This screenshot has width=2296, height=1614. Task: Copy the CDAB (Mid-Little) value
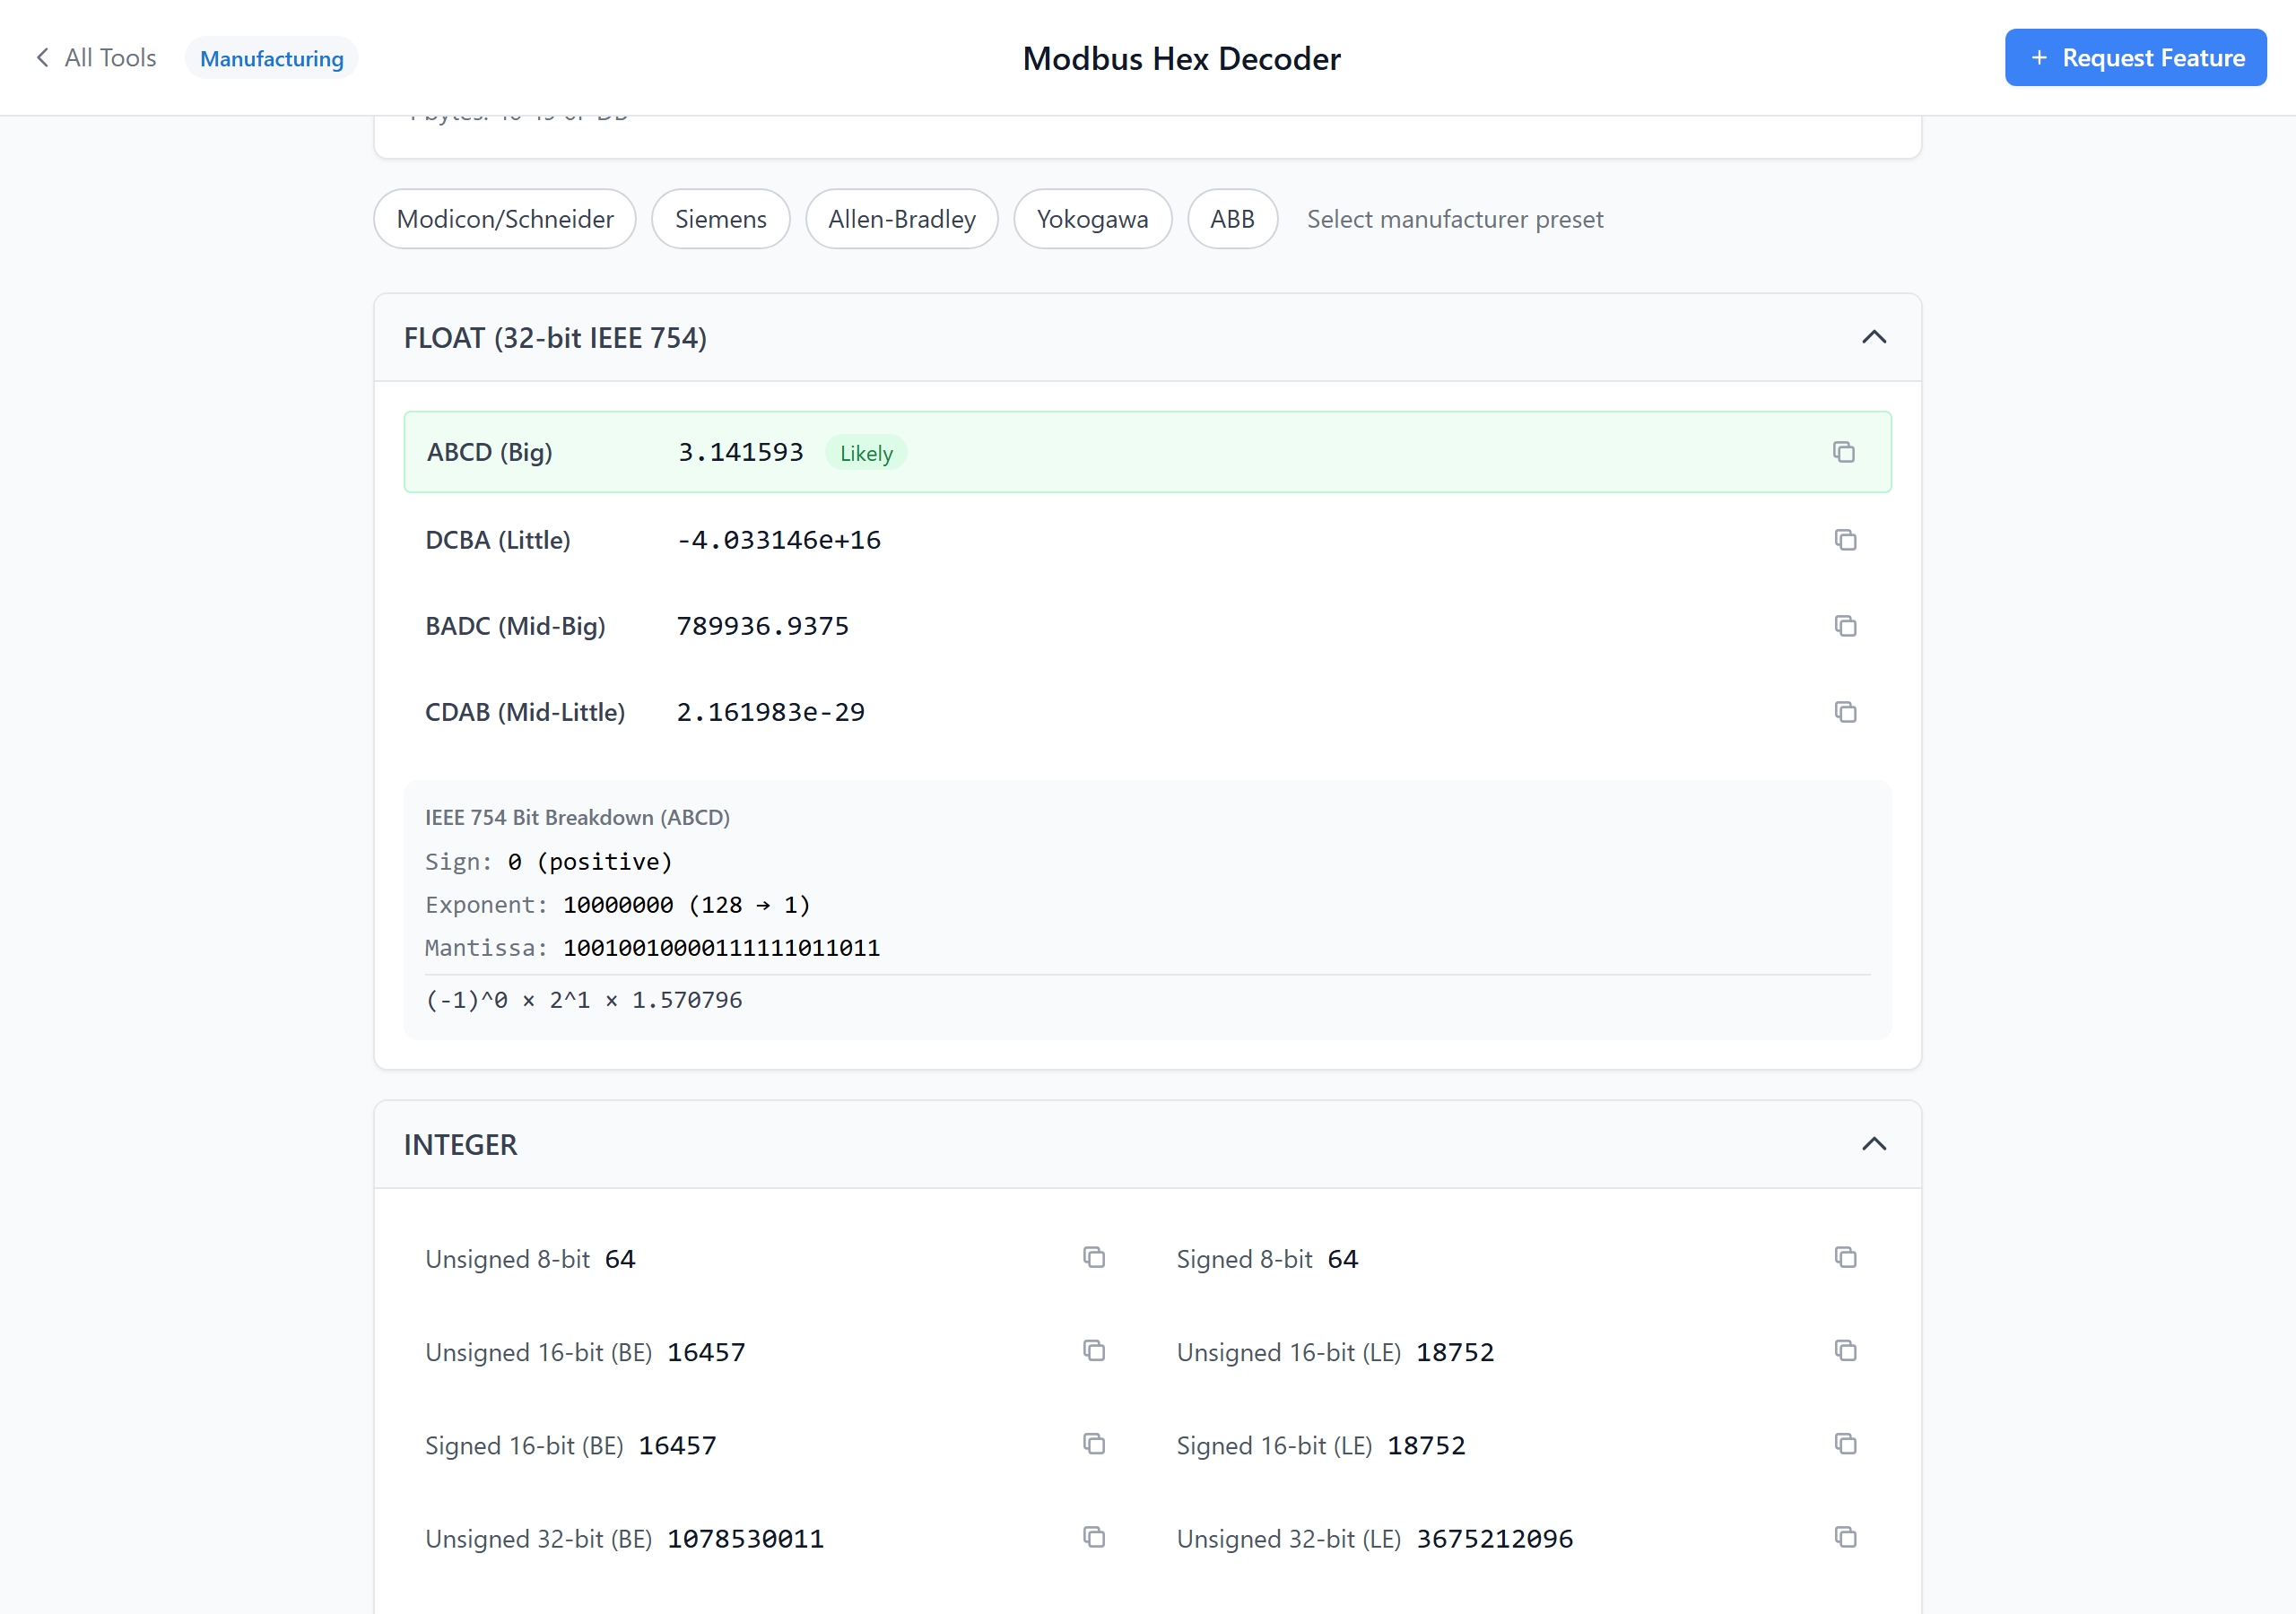[x=1844, y=712]
